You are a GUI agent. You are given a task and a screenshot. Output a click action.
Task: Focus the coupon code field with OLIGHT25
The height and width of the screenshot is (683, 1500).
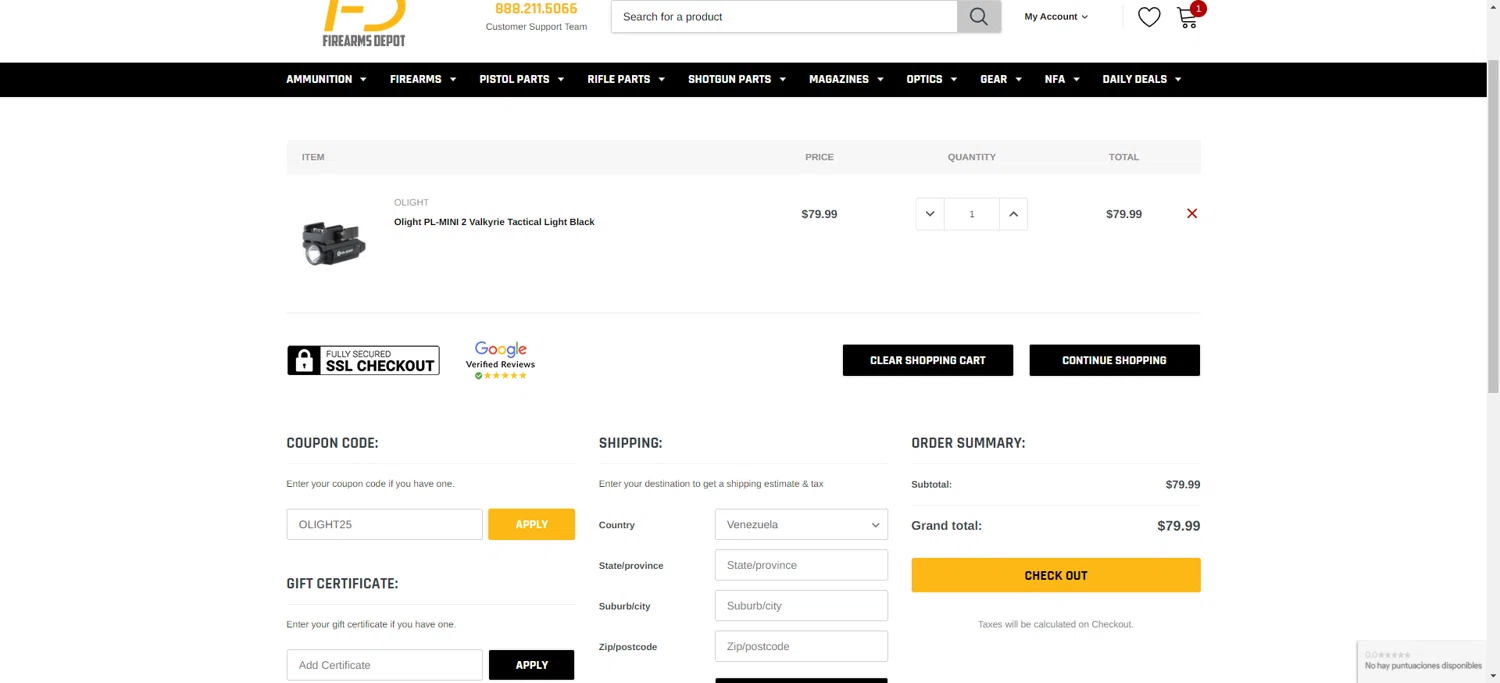(385, 524)
